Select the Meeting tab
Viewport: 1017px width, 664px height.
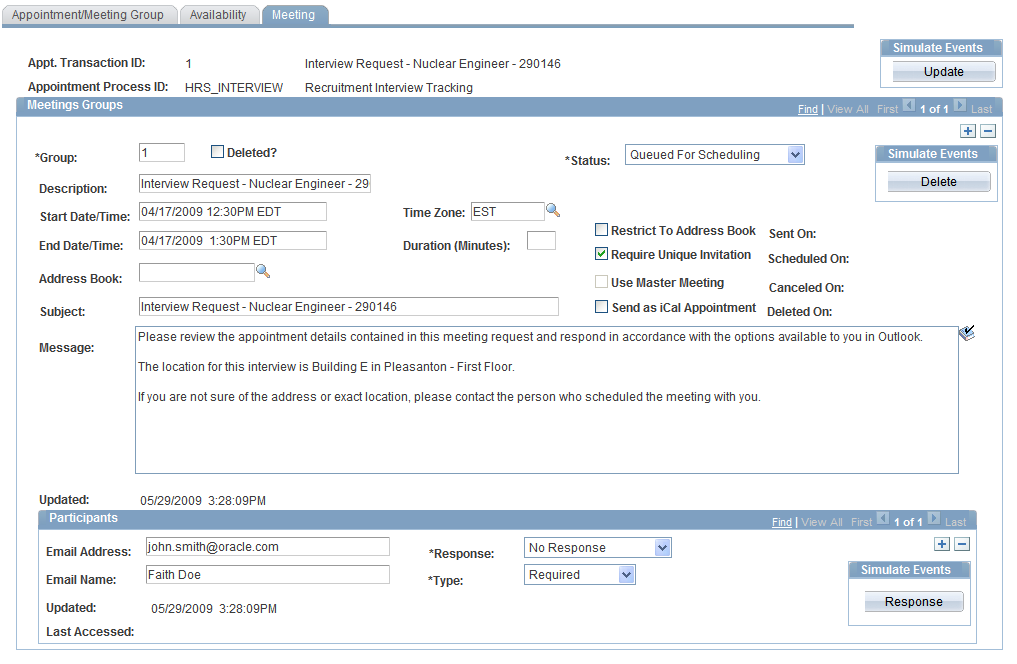(x=294, y=14)
